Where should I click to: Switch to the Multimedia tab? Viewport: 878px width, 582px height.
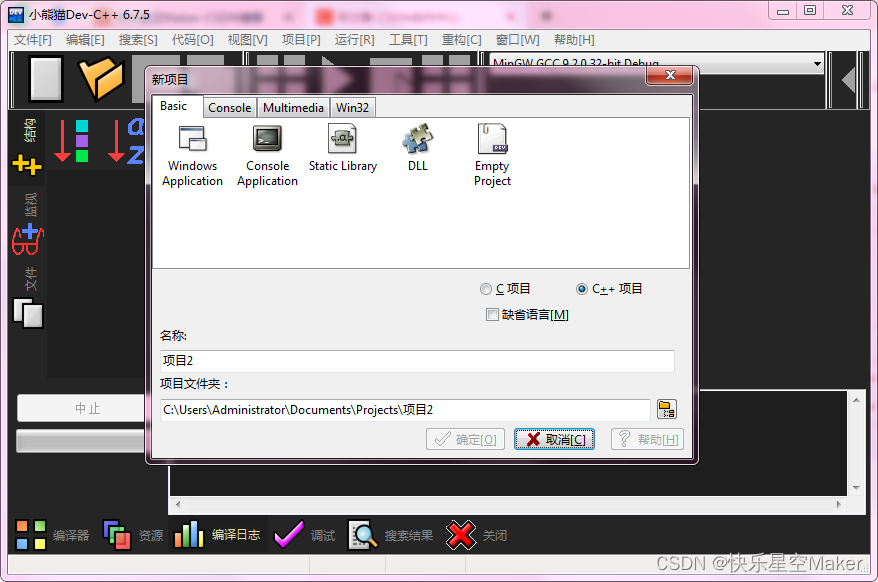(293, 108)
